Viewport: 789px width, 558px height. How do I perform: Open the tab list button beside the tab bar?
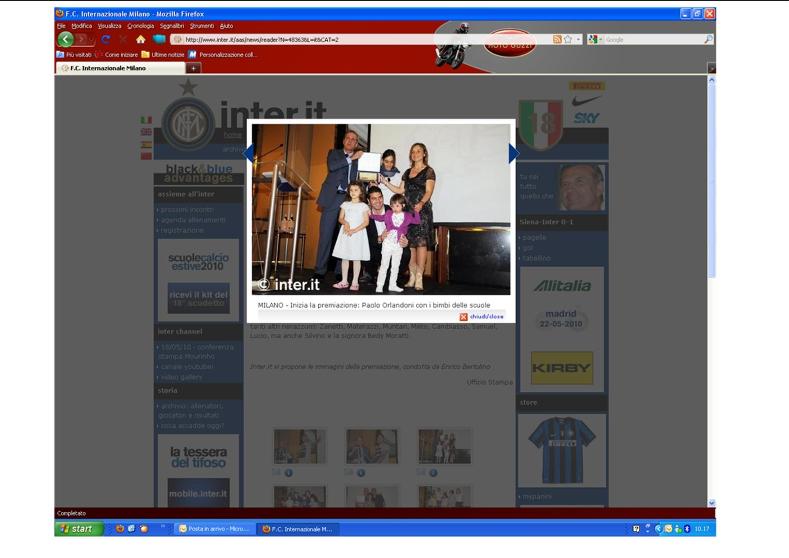coord(711,68)
